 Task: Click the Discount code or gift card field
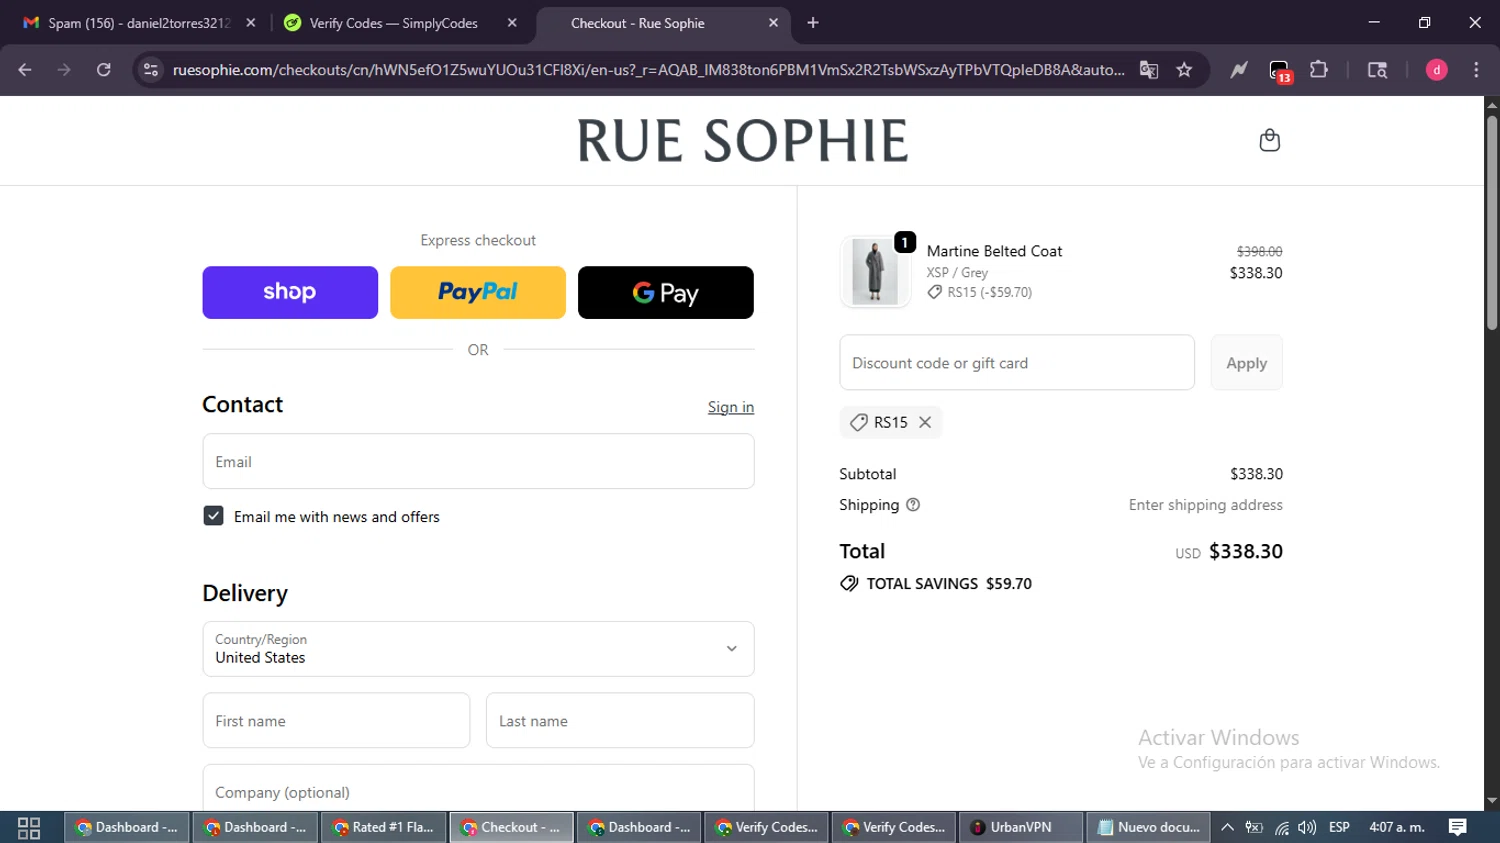pyautogui.click(x=1017, y=362)
